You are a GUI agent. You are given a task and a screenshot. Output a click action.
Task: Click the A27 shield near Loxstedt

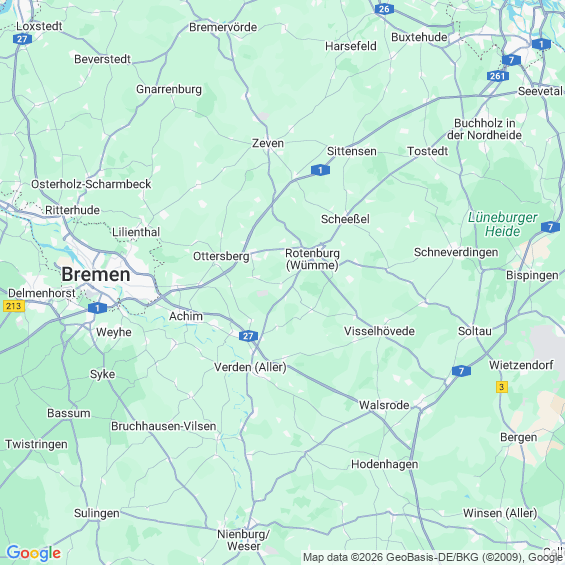point(22,39)
